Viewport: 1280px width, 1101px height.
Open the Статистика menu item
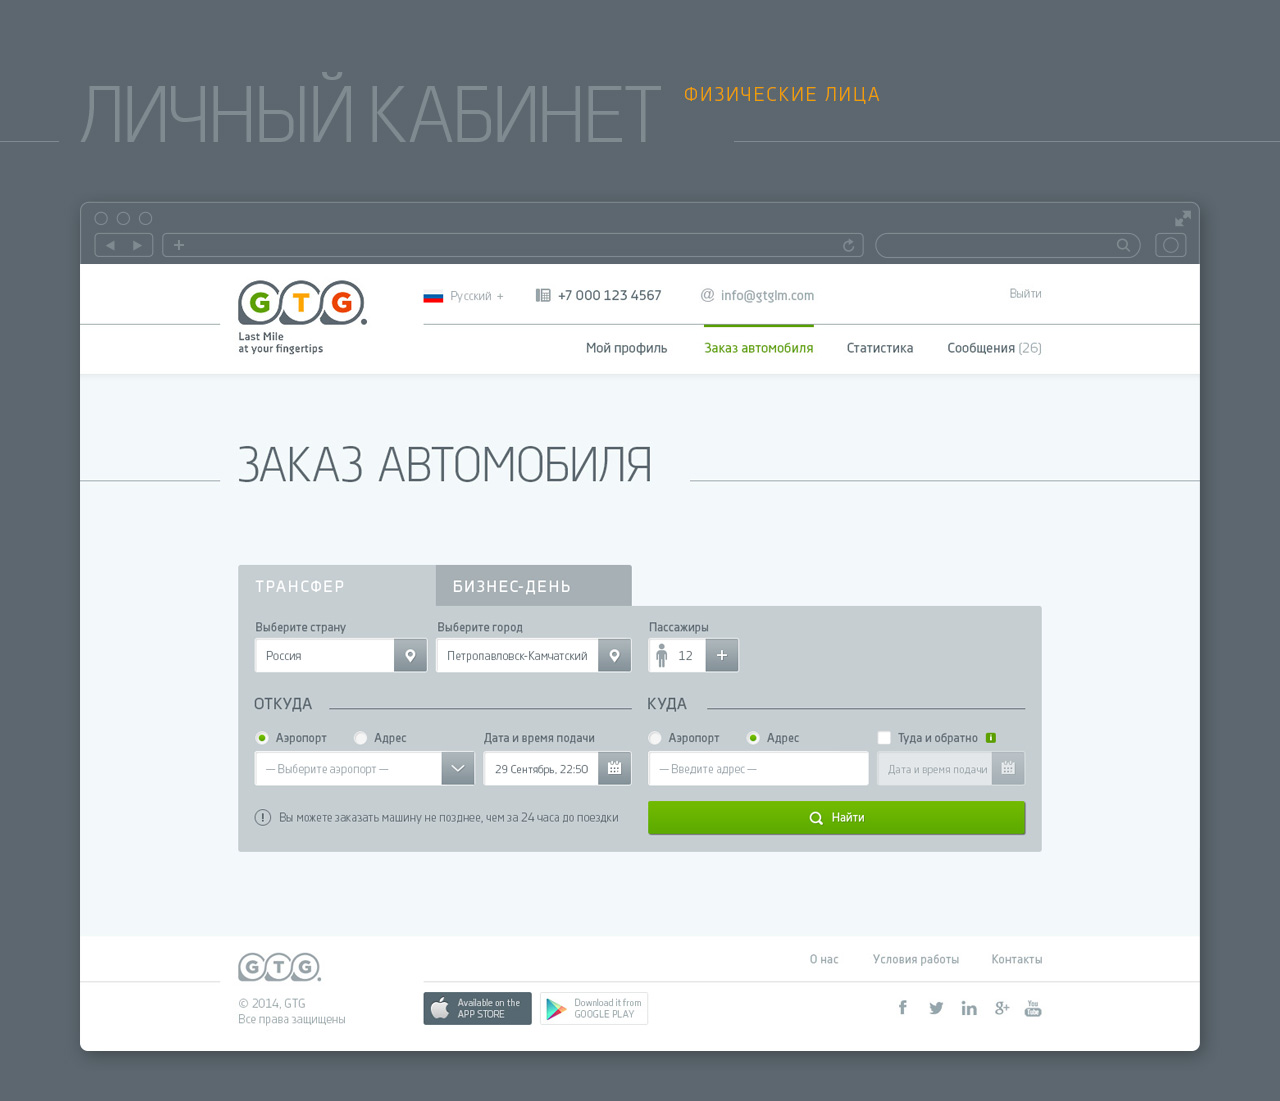pyautogui.click(x=879, y=348)
